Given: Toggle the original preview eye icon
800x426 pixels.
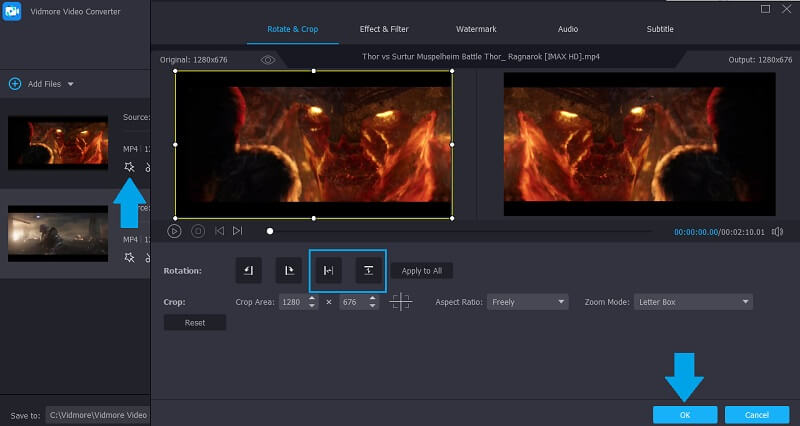Looking at the screenshot, I should (268, 60).
